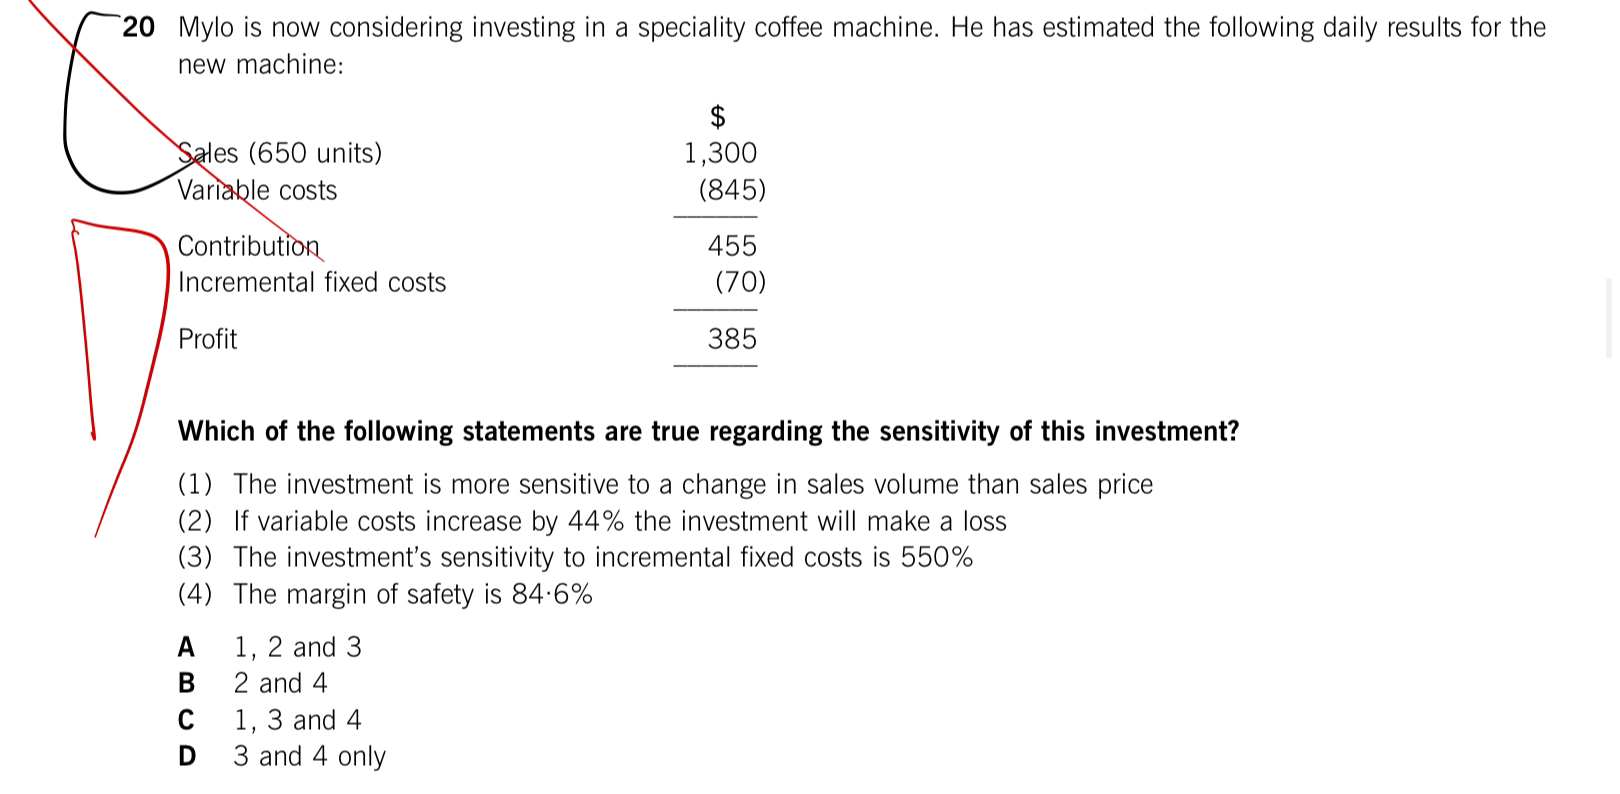
Task: Click statement (1) about sales volume sensitivity
Action: click(x=692, y=485)
